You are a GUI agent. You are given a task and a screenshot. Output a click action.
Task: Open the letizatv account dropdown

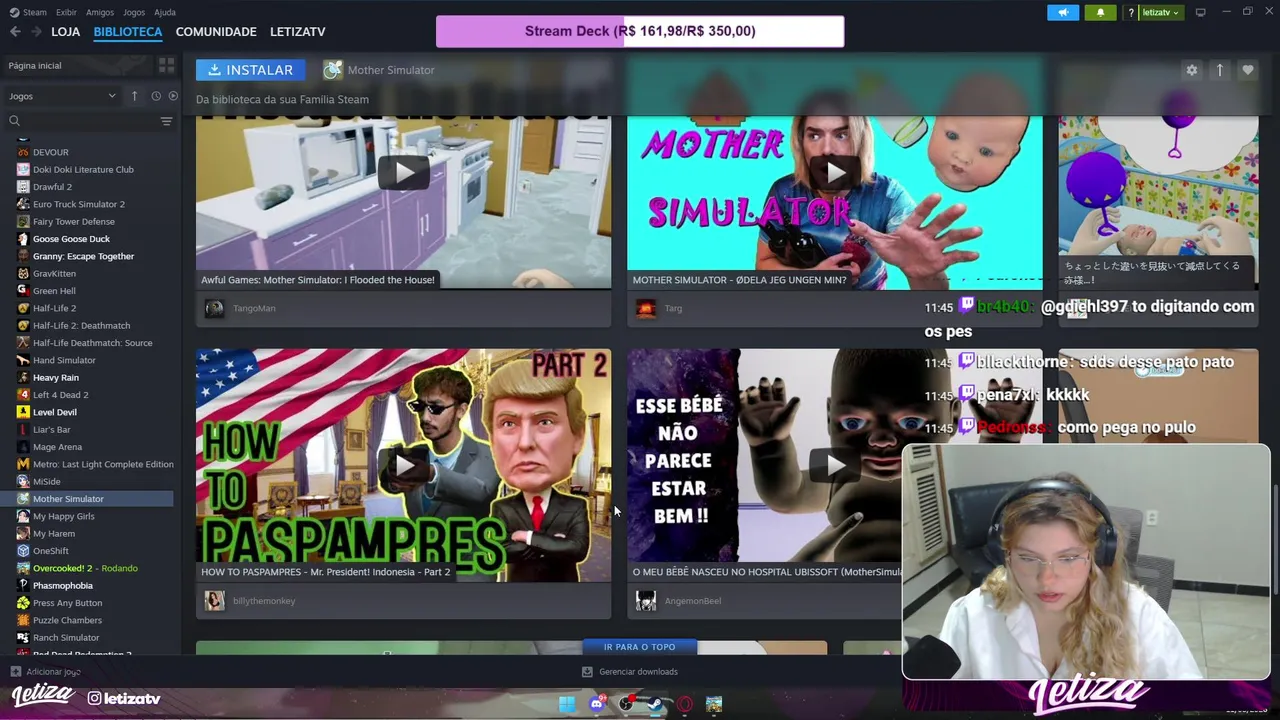1161,12
